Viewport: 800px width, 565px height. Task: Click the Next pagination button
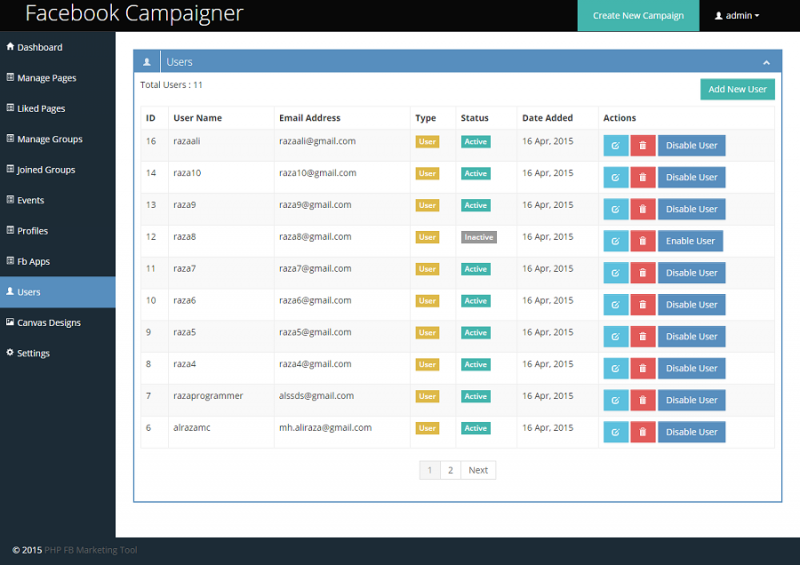point(478,470)
